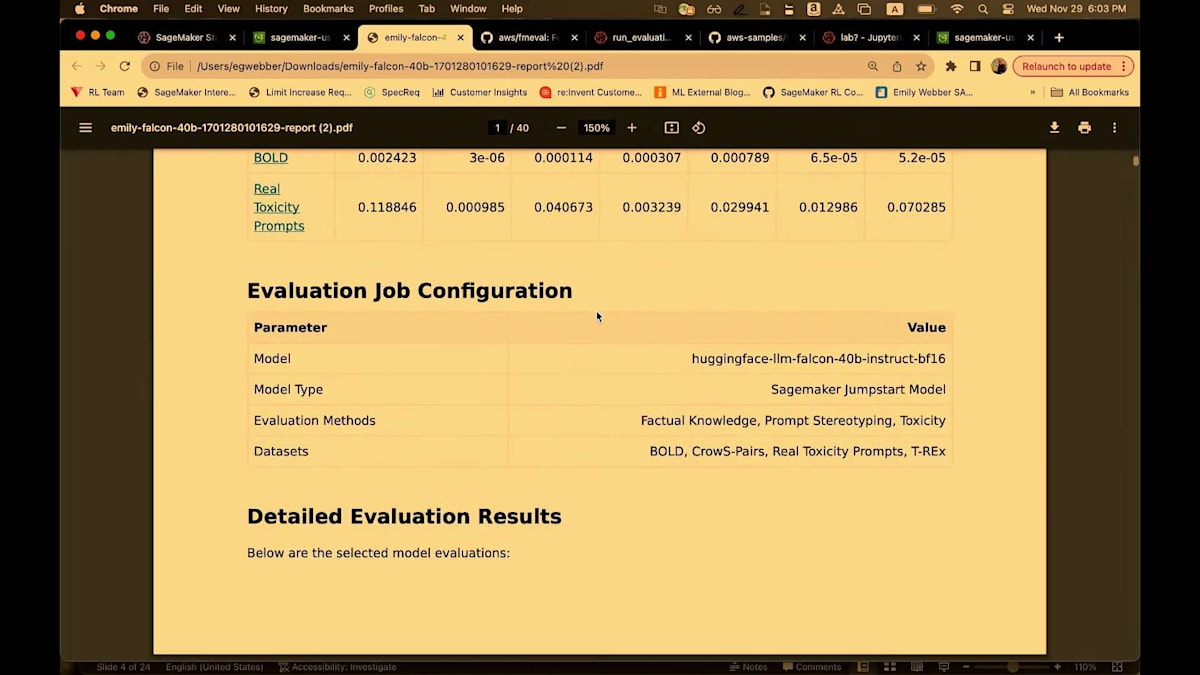Open the Real Toxicity Prompts link
Screen dimensions: 1200x675
(279, 207)
